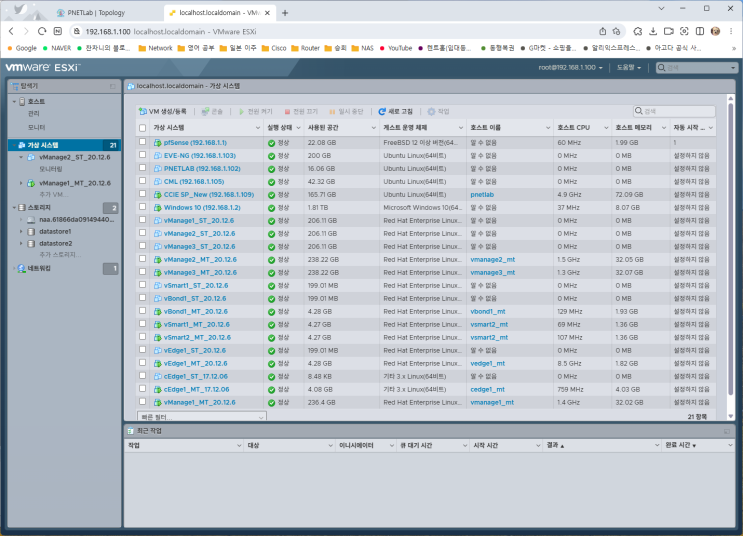Click datastore2 storage icon

click(31, 244)
